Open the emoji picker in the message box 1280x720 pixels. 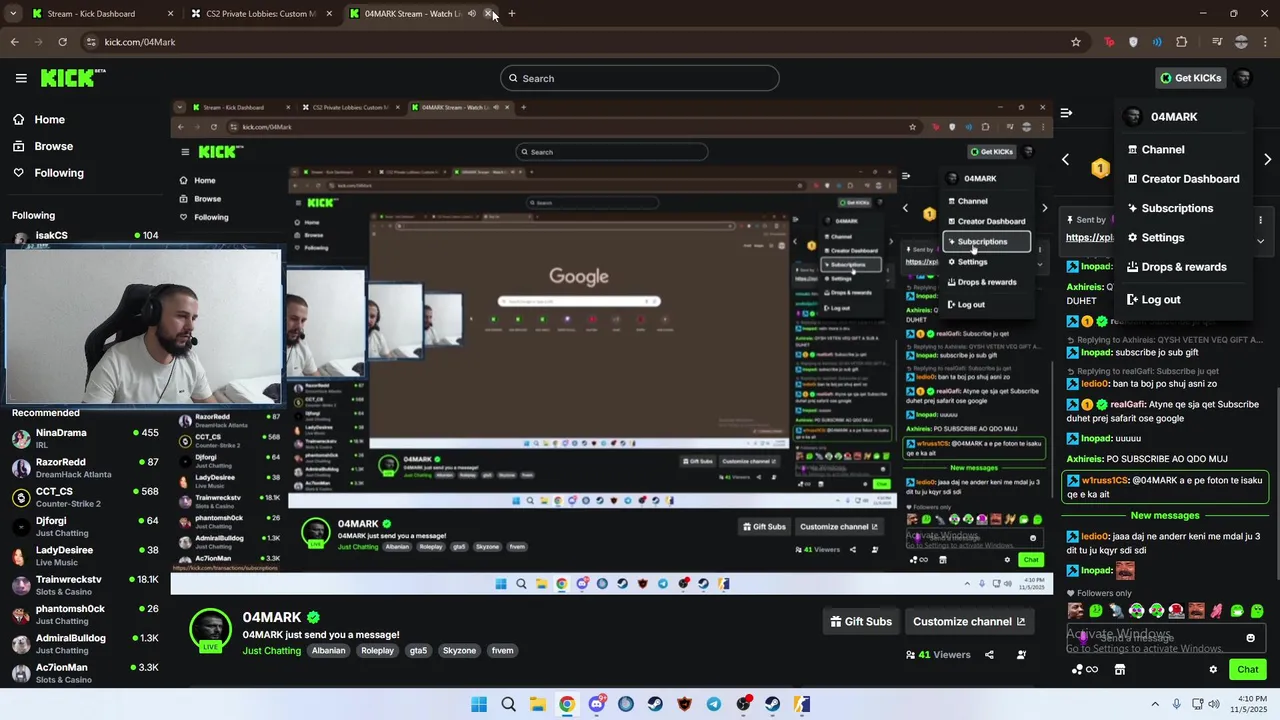[1250, 638]
